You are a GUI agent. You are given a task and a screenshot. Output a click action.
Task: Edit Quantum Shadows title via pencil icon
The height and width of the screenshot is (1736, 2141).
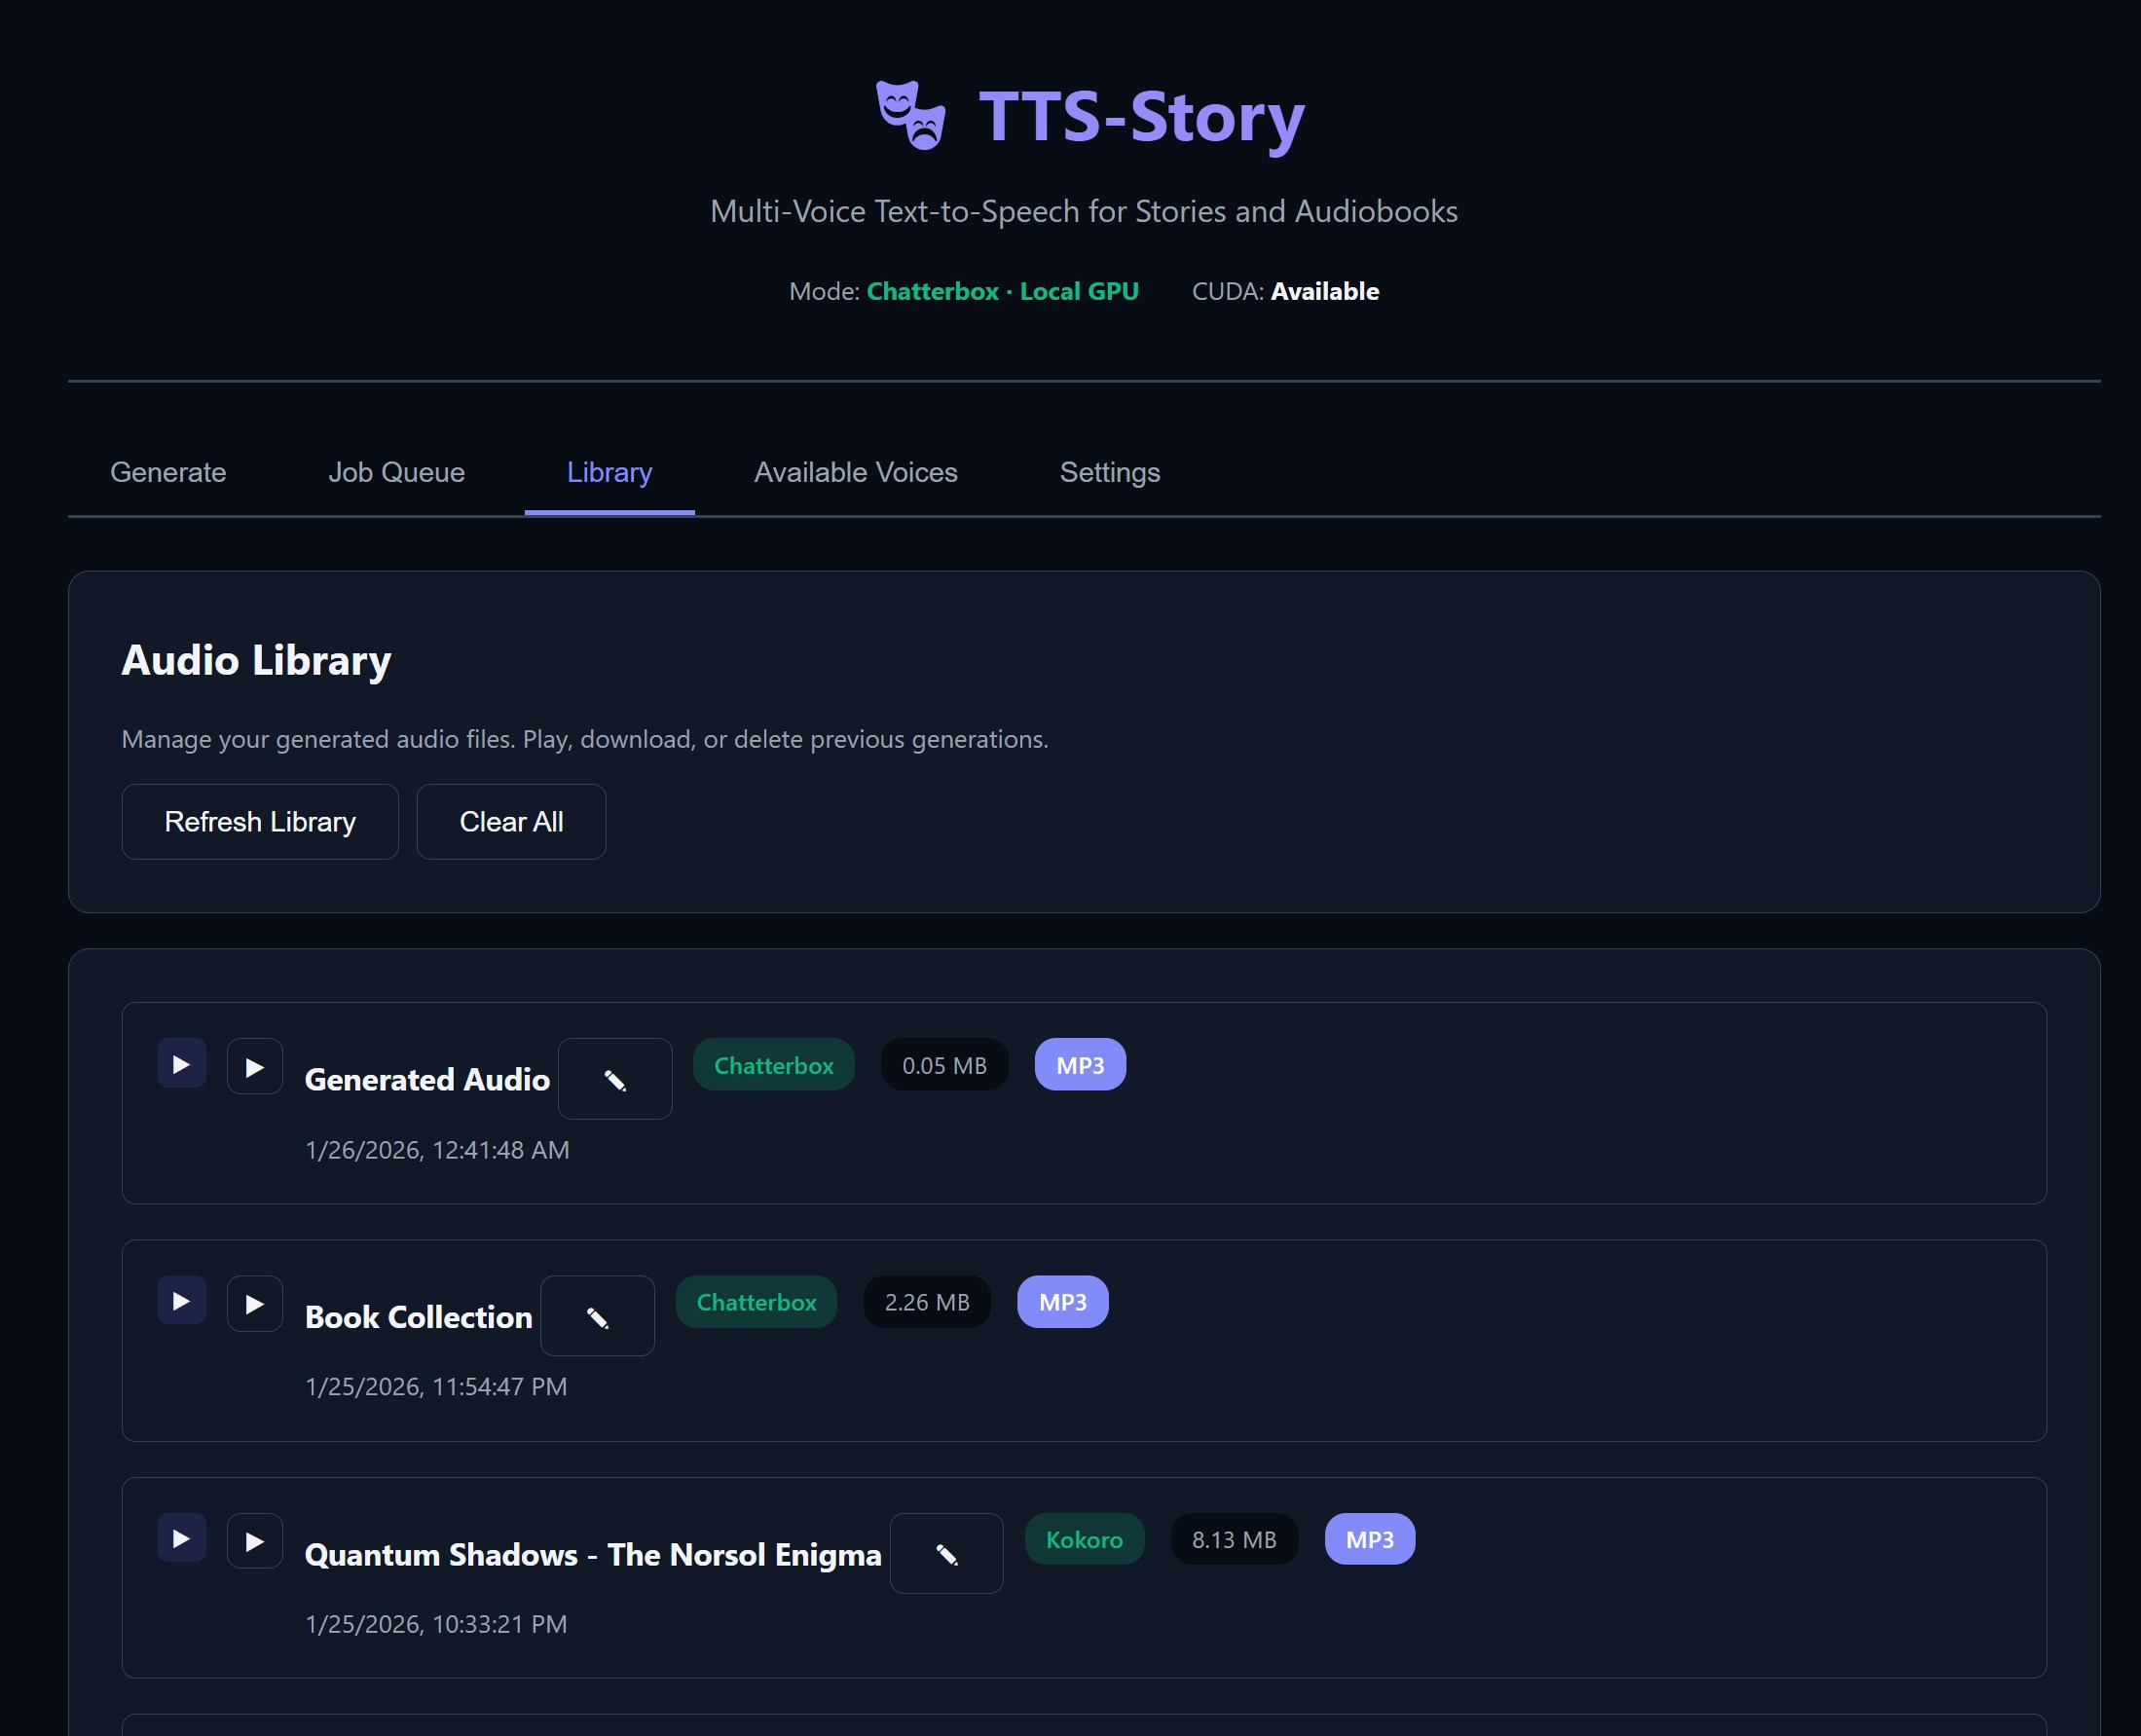[947, 1554]
